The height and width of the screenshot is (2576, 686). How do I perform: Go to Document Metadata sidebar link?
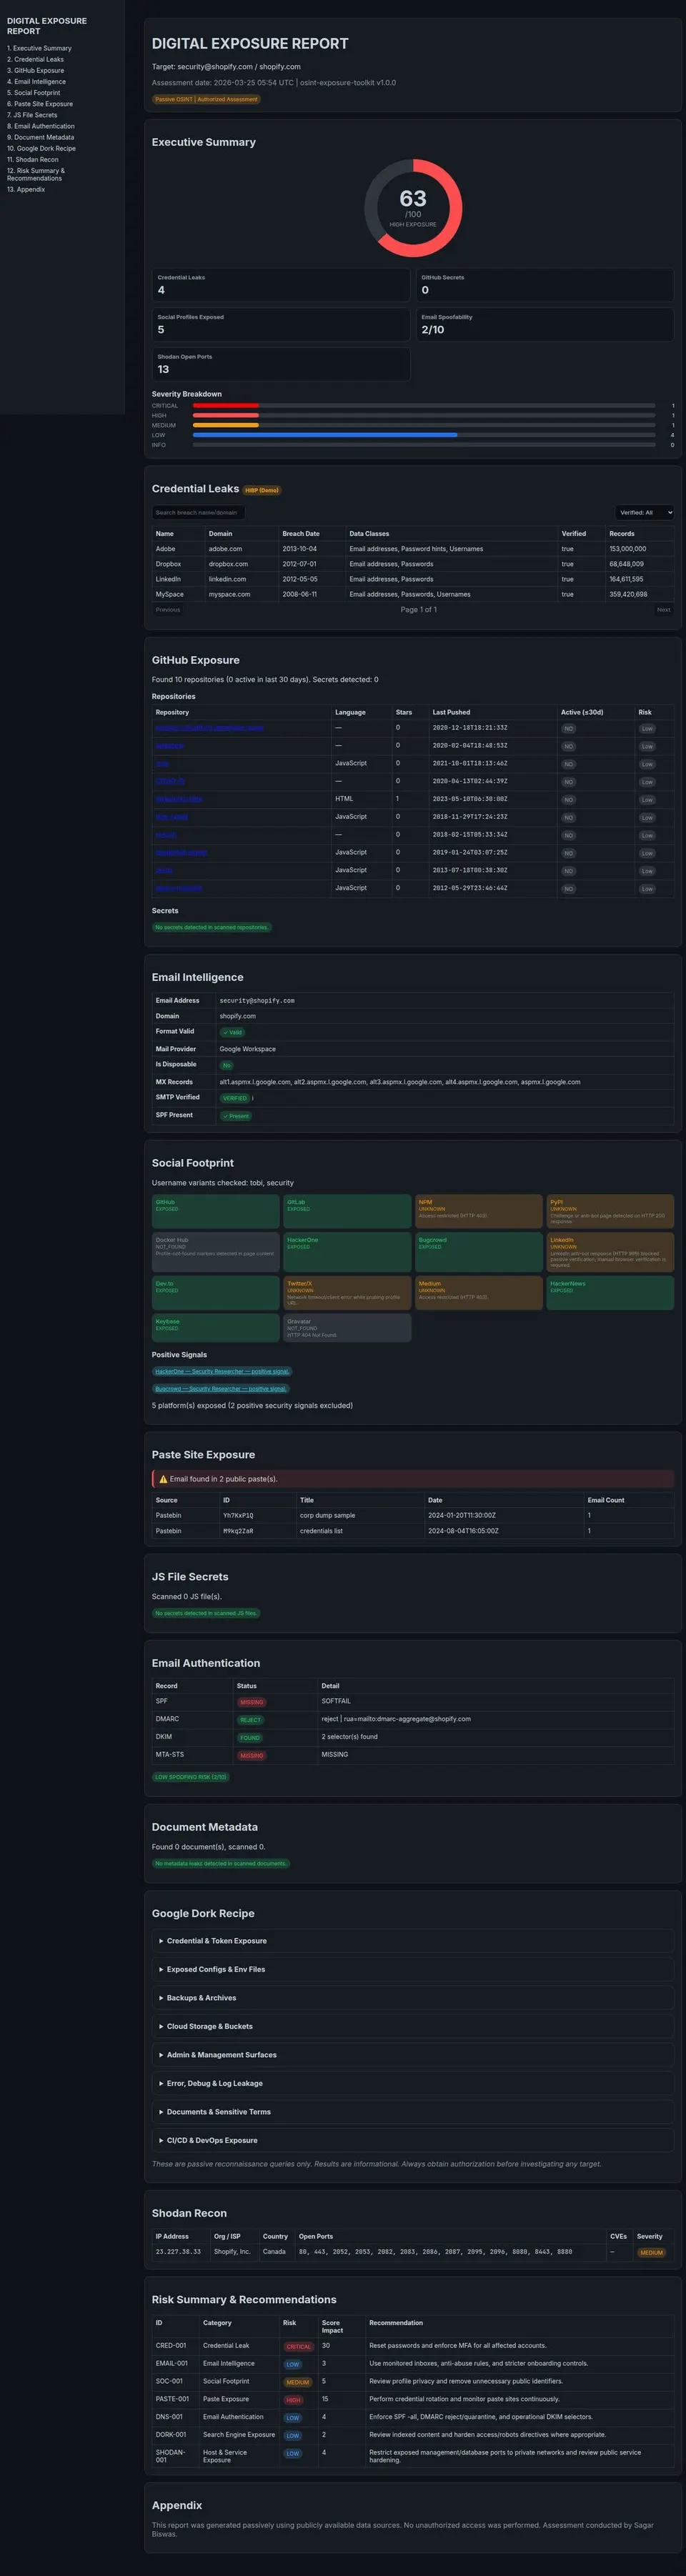[41, 137]
